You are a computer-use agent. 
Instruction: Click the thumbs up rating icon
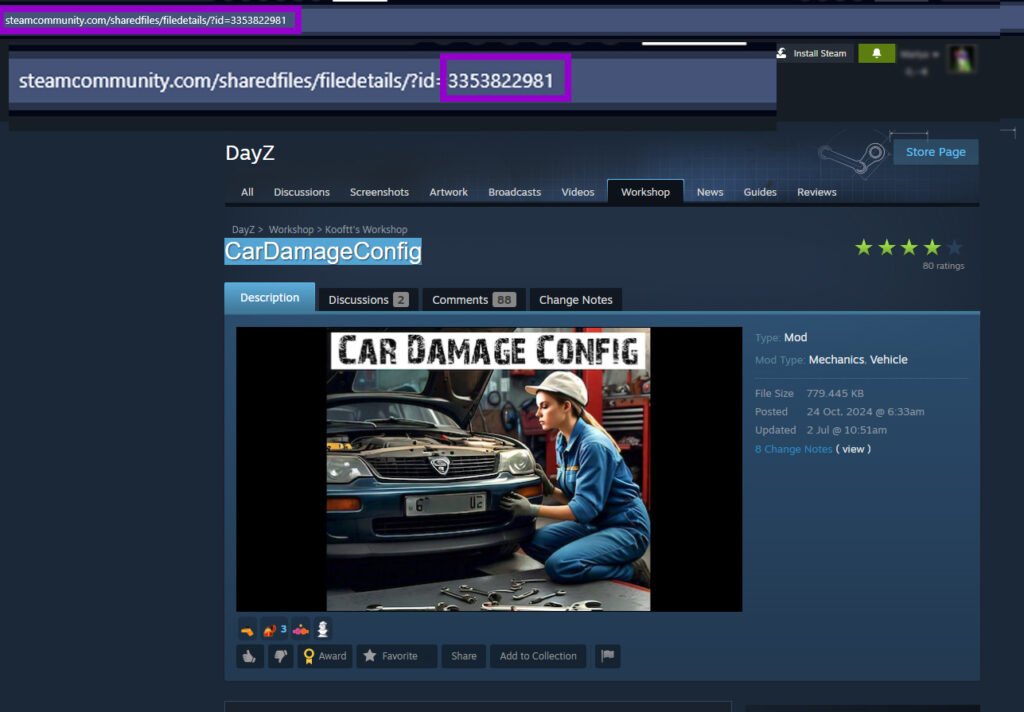(x=249, y=656)
